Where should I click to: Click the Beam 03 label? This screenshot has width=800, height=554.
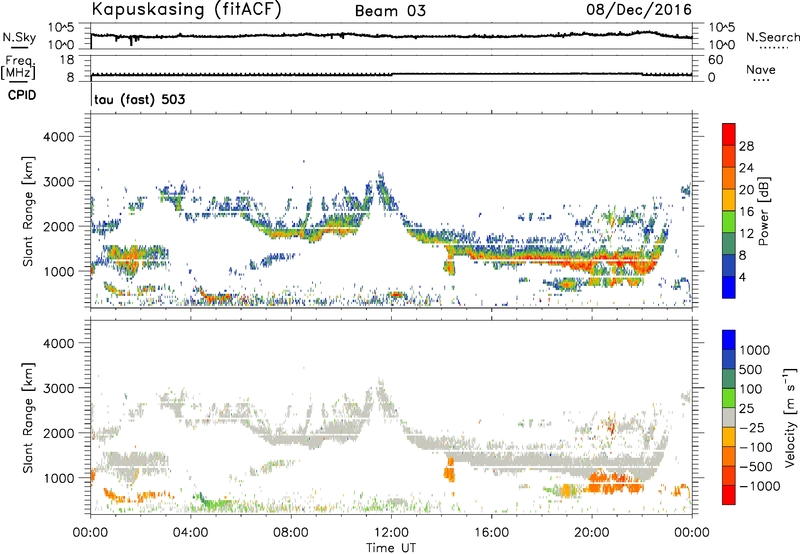(x=390, y=11)
